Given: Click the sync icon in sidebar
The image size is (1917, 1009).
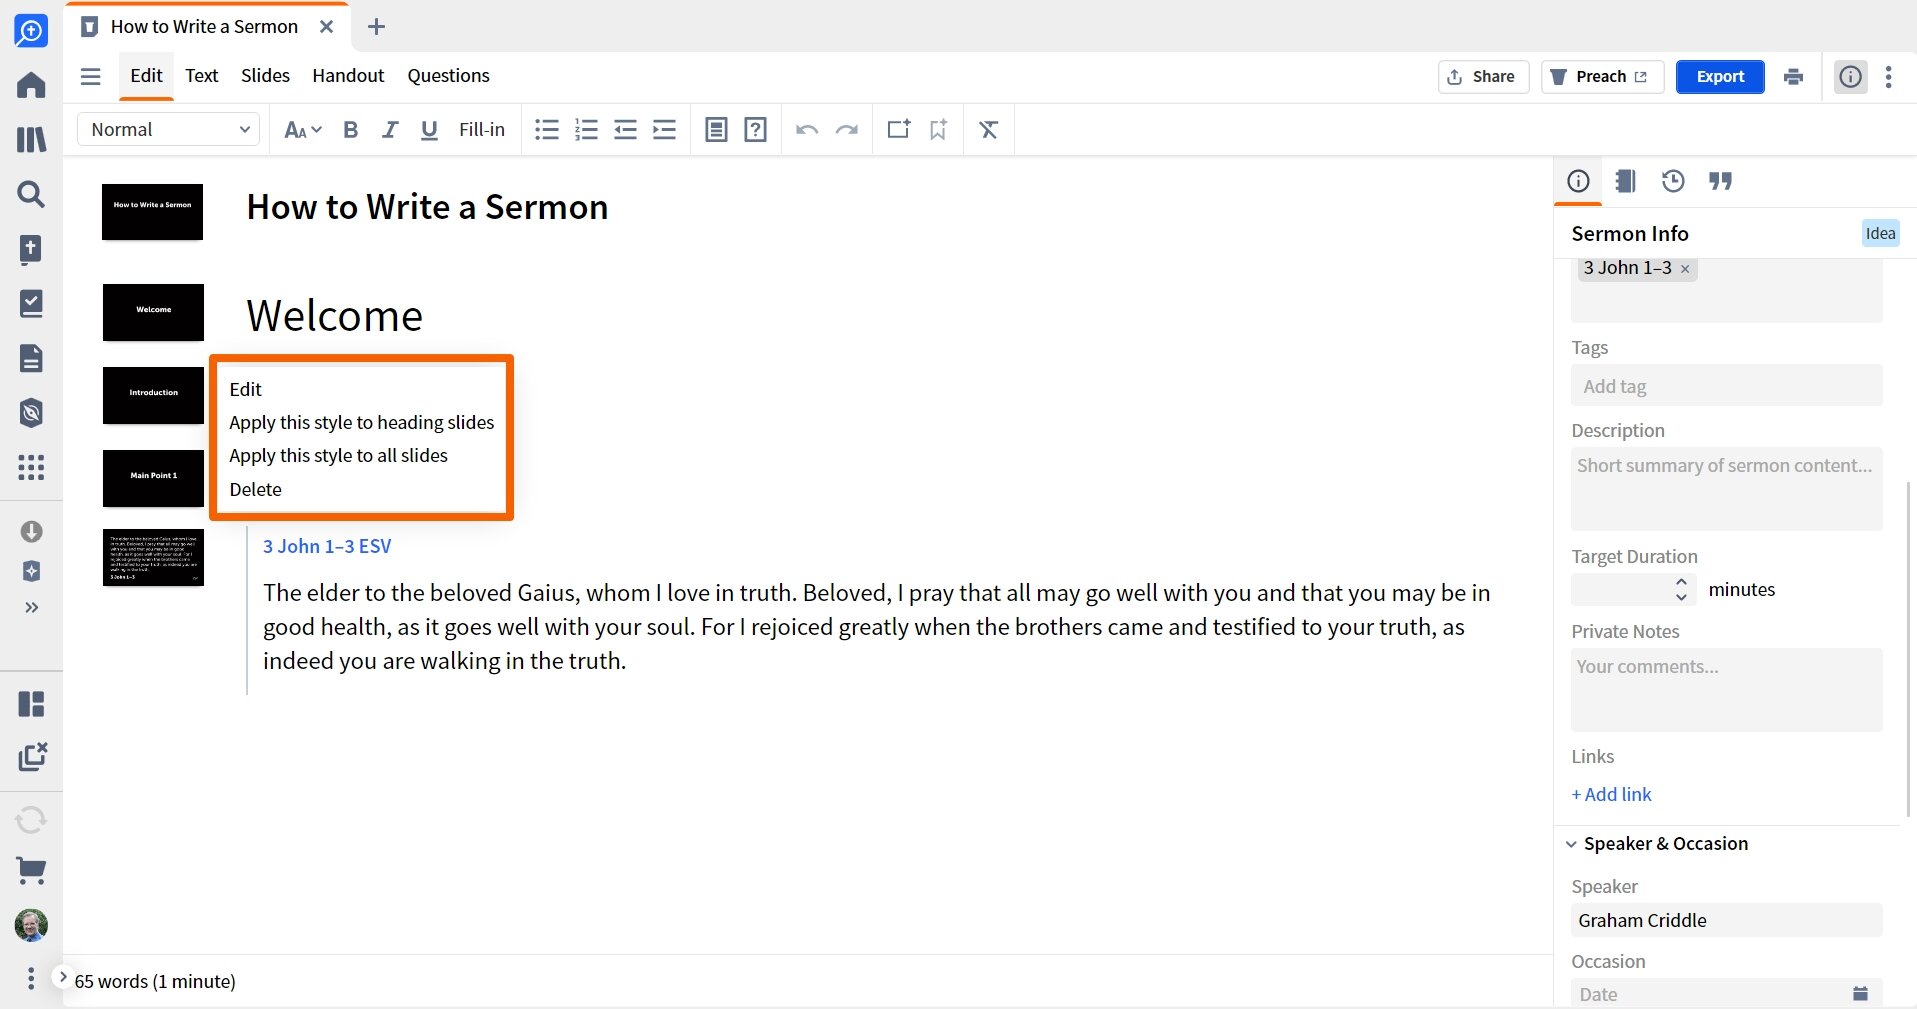Looking at the screenshot, I should [31, 820].
